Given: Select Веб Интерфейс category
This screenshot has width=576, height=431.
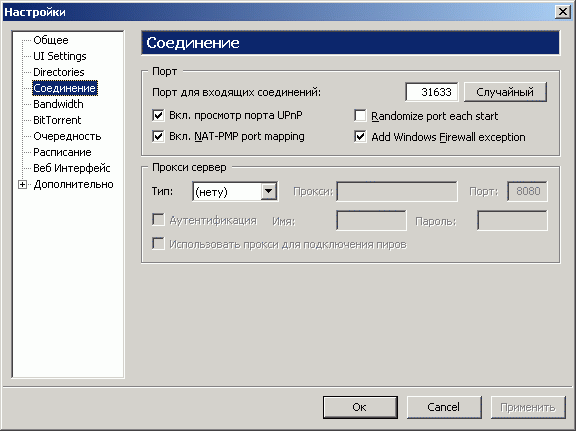Looking at the screenshot, I should 72,168.
